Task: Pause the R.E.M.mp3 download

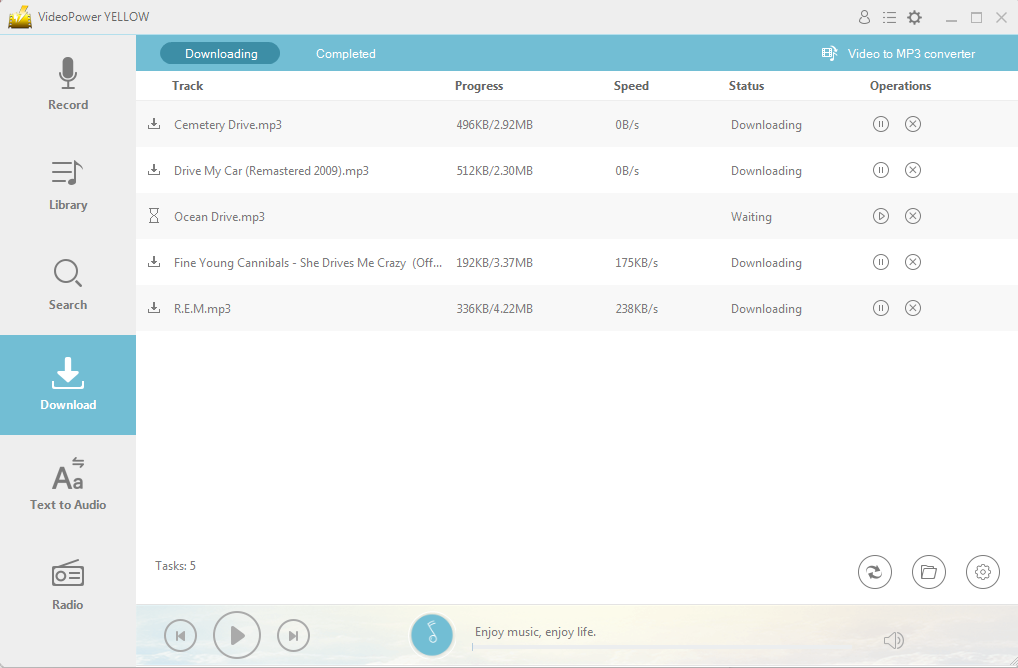Action: click(x=881, y=308)
